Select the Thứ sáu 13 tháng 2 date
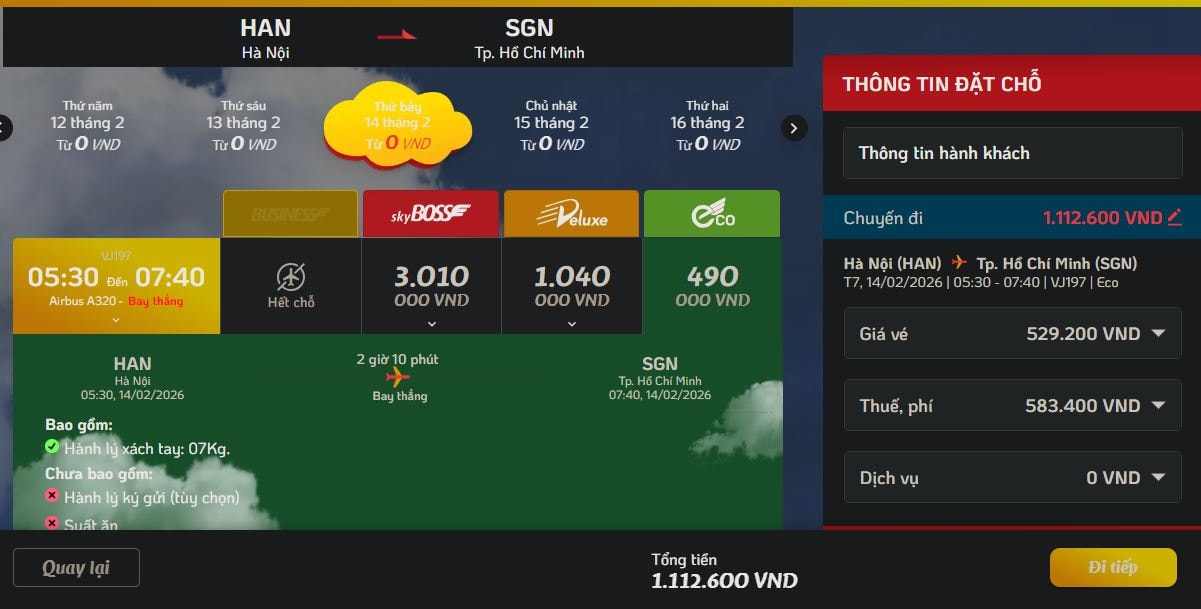1201x609 pixels. click(244, 125)
